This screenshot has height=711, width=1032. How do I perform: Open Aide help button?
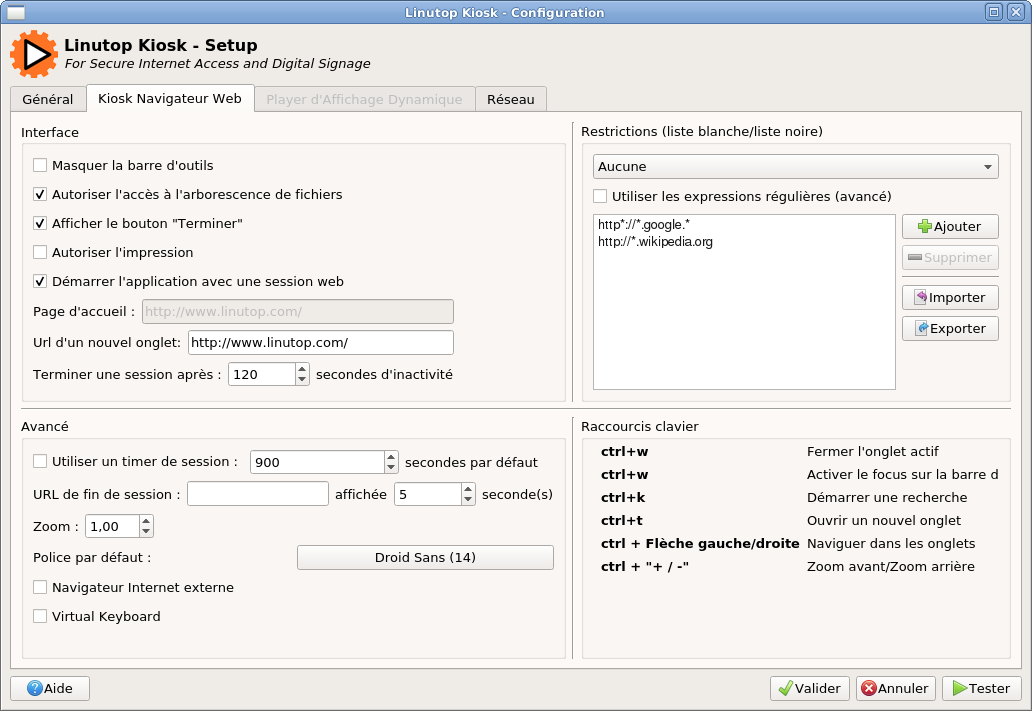coord(50,688)
